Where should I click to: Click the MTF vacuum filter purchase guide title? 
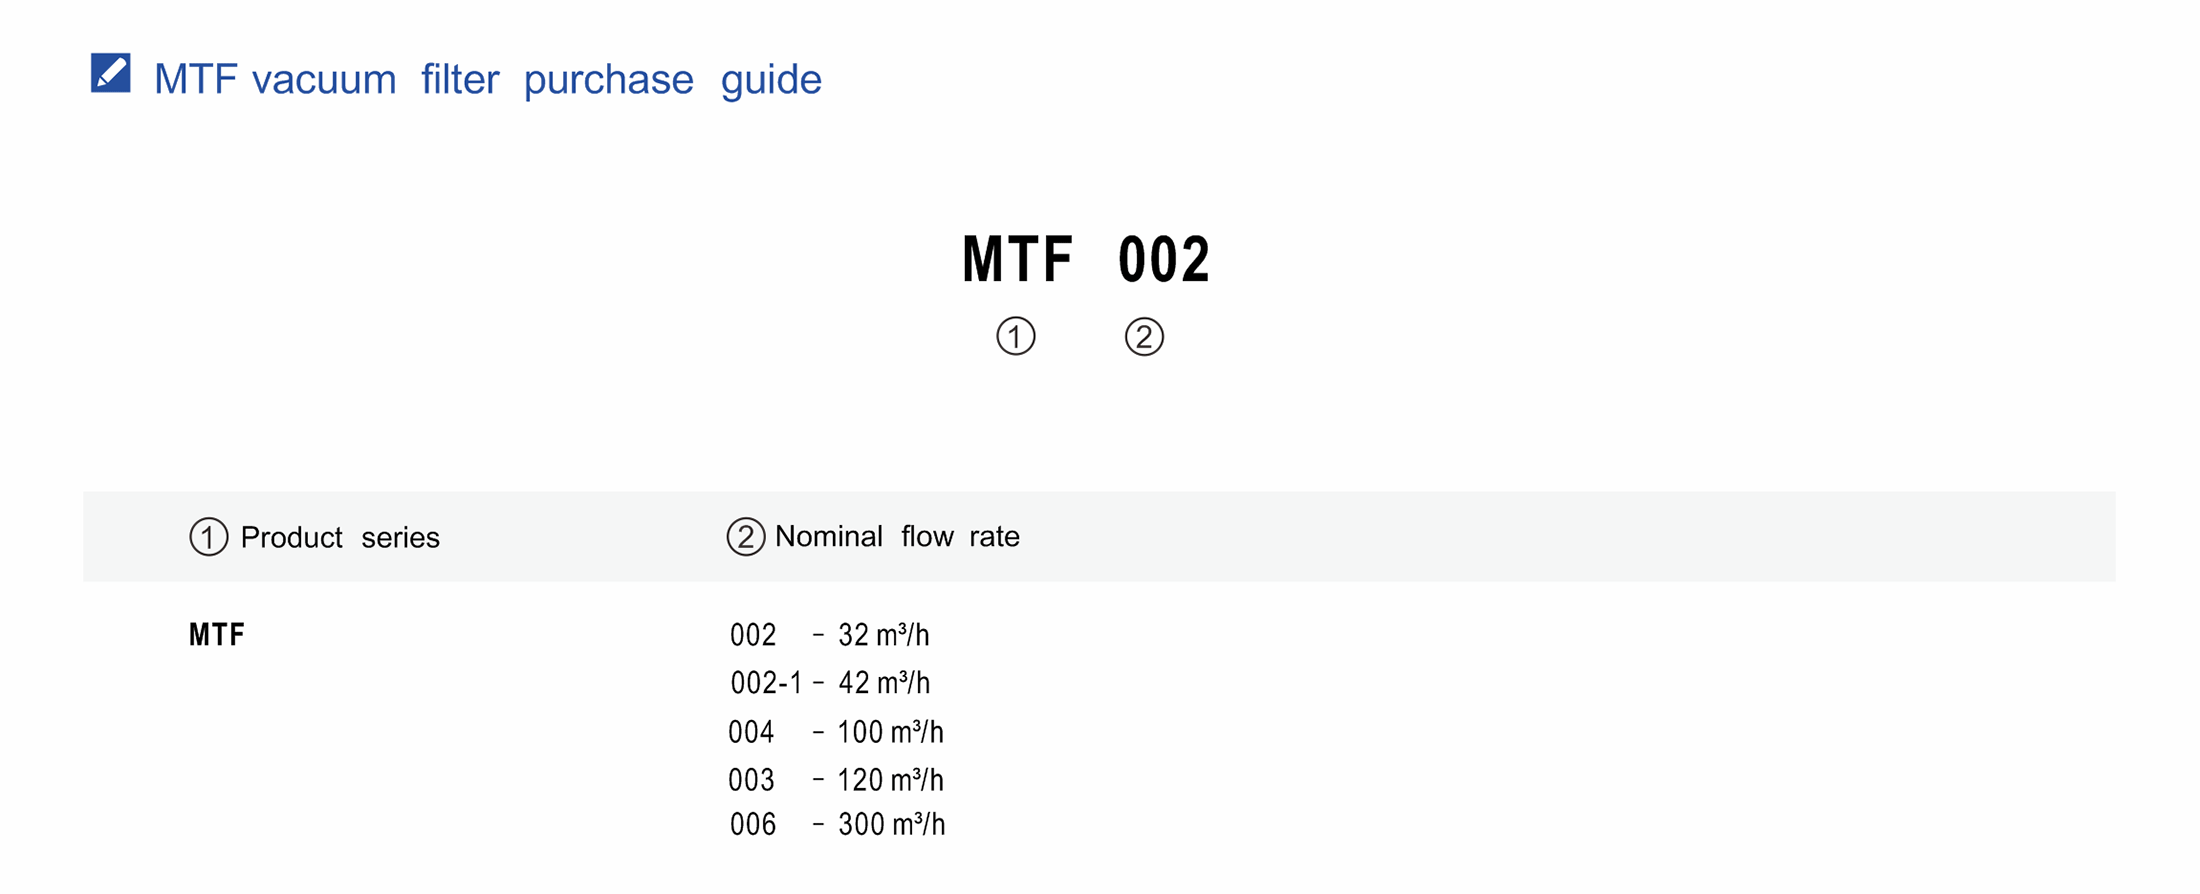point(487,79)
